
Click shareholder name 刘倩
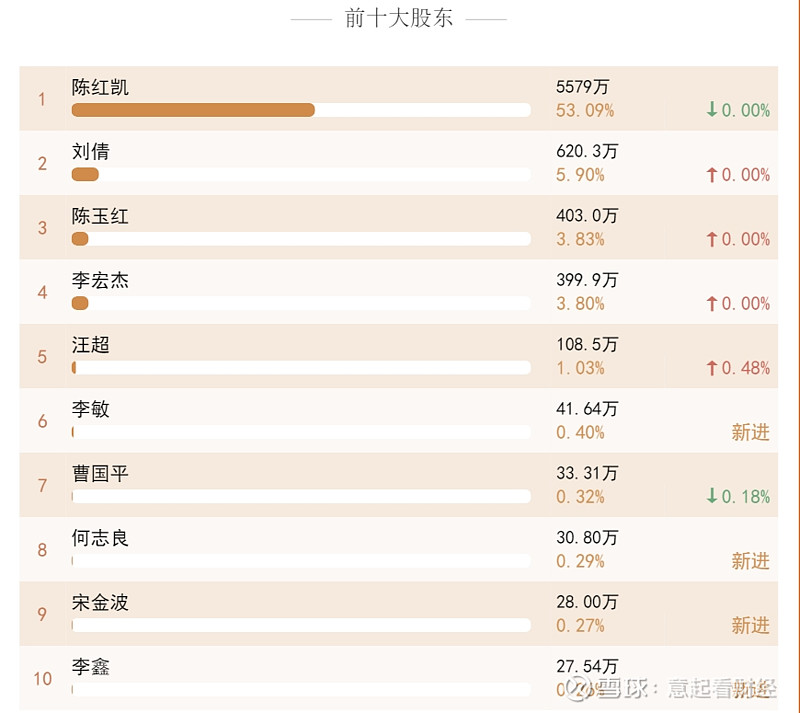[85, 151]
